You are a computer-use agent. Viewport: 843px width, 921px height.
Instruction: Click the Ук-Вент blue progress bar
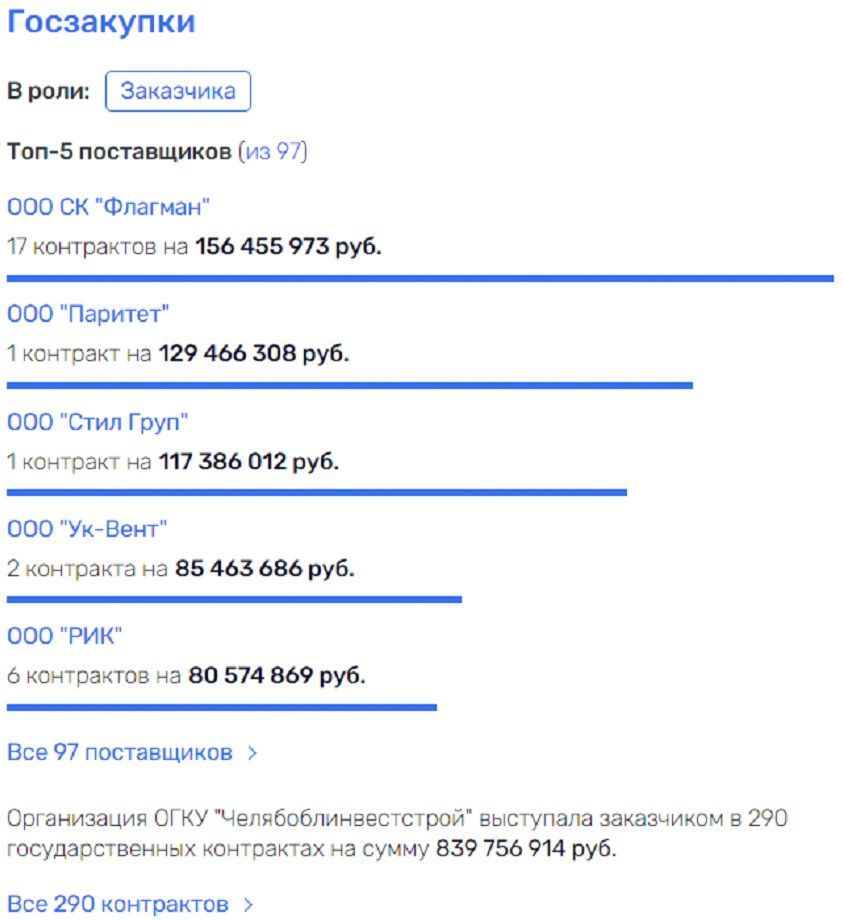click(x=234, y=599)
